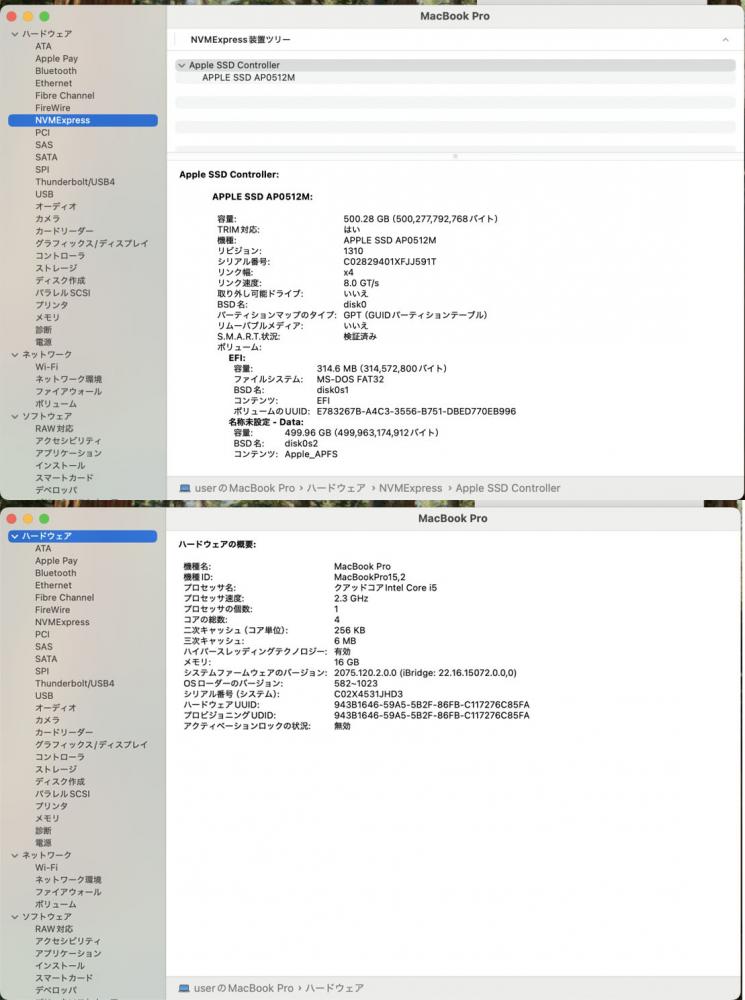Select USB in top window sidebar
The height and width of the screenshot is (1000, 745).
(x=45, y=194)
